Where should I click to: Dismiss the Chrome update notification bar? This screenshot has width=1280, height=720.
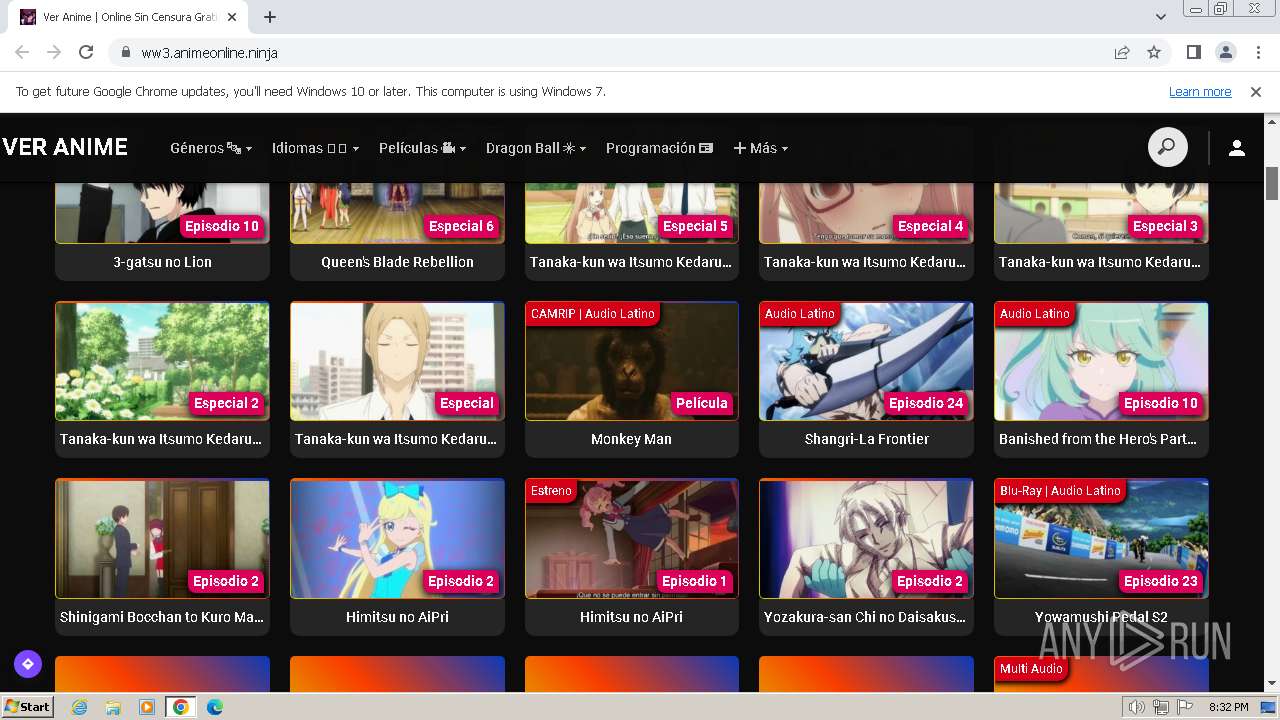(1256, 92)
